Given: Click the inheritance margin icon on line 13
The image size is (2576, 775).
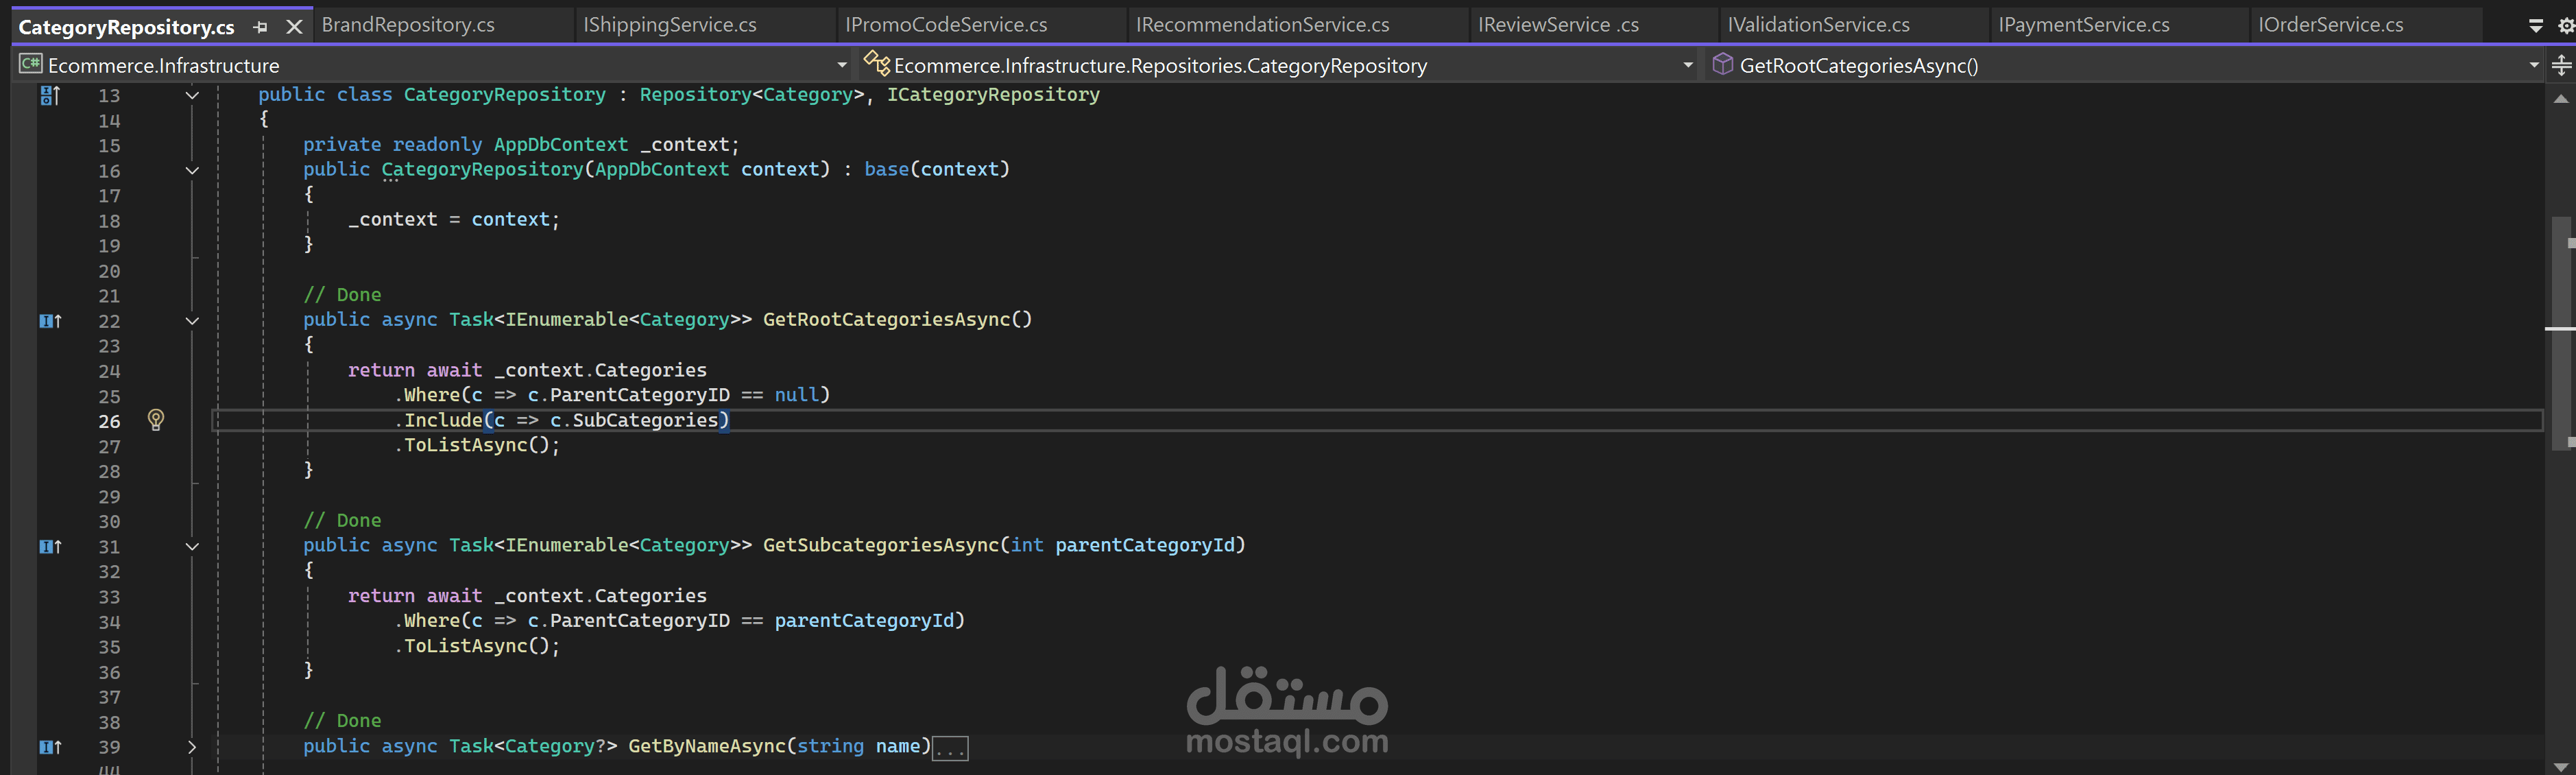Looking at the screenshot, I should (x=50, y=95).
